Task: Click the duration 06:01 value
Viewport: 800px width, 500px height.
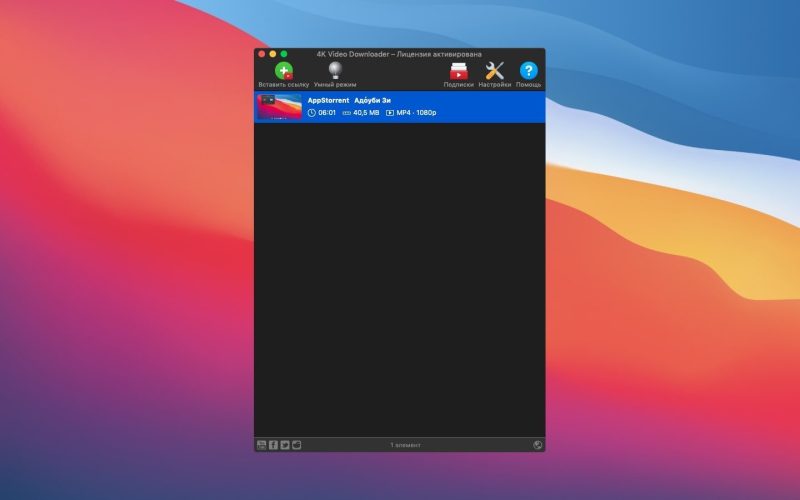Action: (x=327, y=113)
